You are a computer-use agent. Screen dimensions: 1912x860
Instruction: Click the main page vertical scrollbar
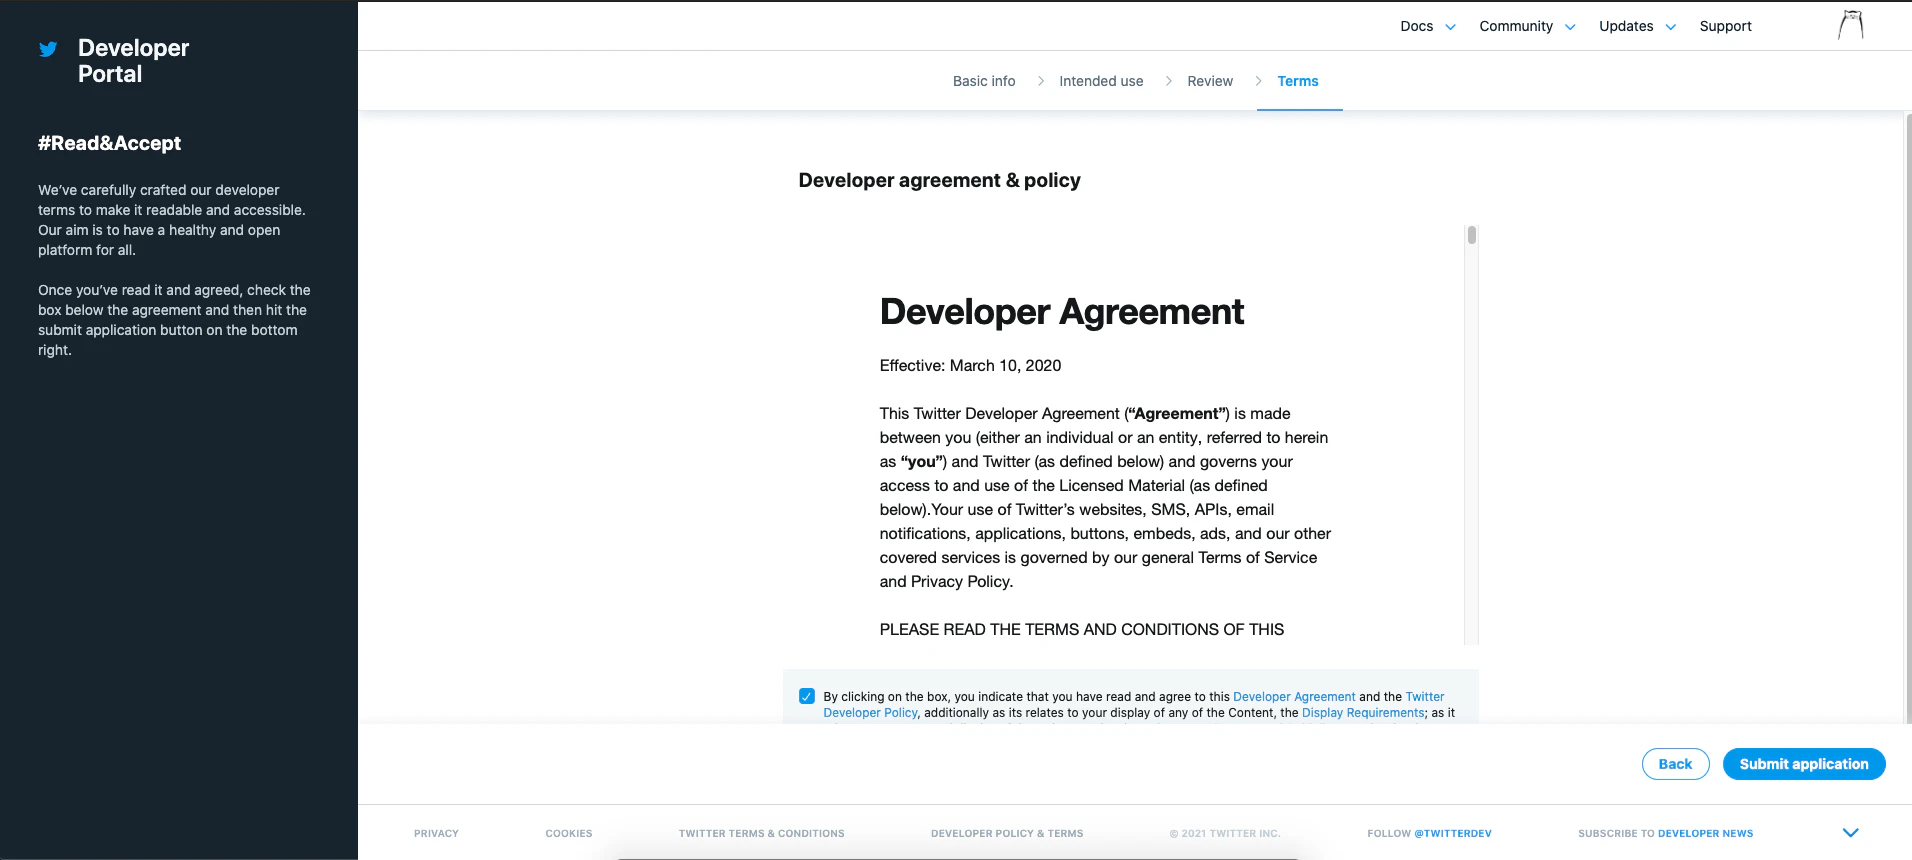1908,417
